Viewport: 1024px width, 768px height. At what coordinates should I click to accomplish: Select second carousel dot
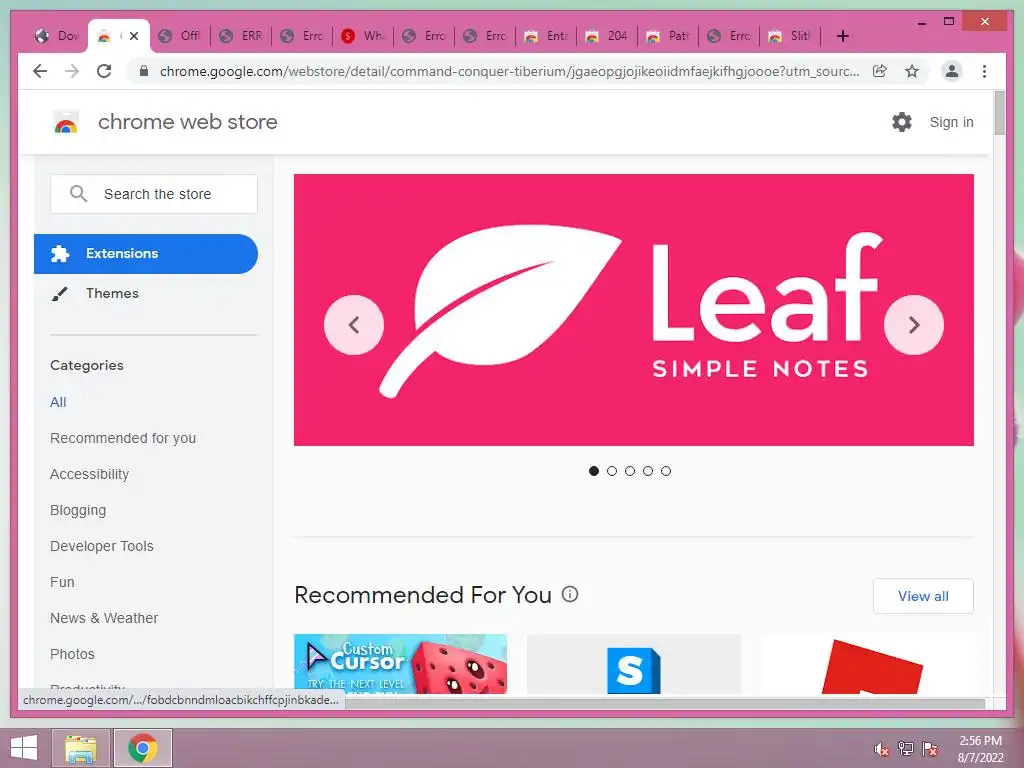click(x=612, y=471)
